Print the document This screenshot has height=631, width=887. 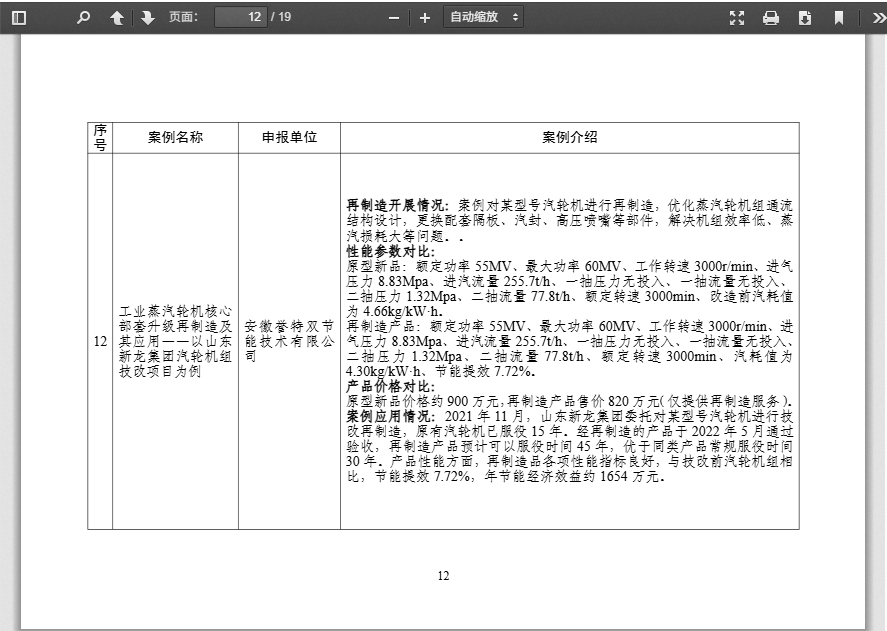[771, 17]
